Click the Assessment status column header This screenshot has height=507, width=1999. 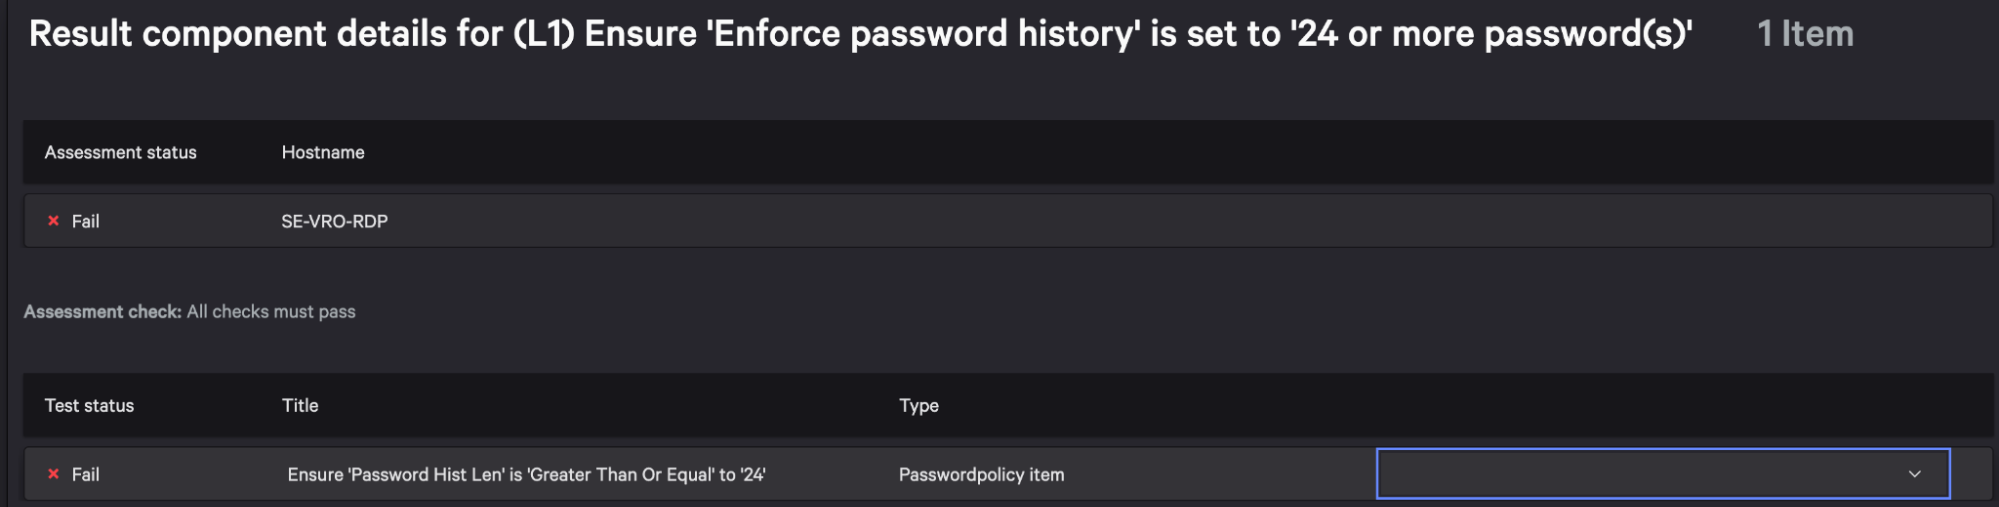pos(120,152)
